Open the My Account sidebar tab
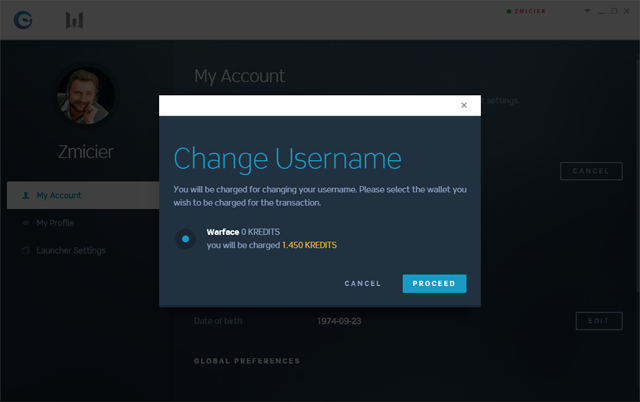 58,196
